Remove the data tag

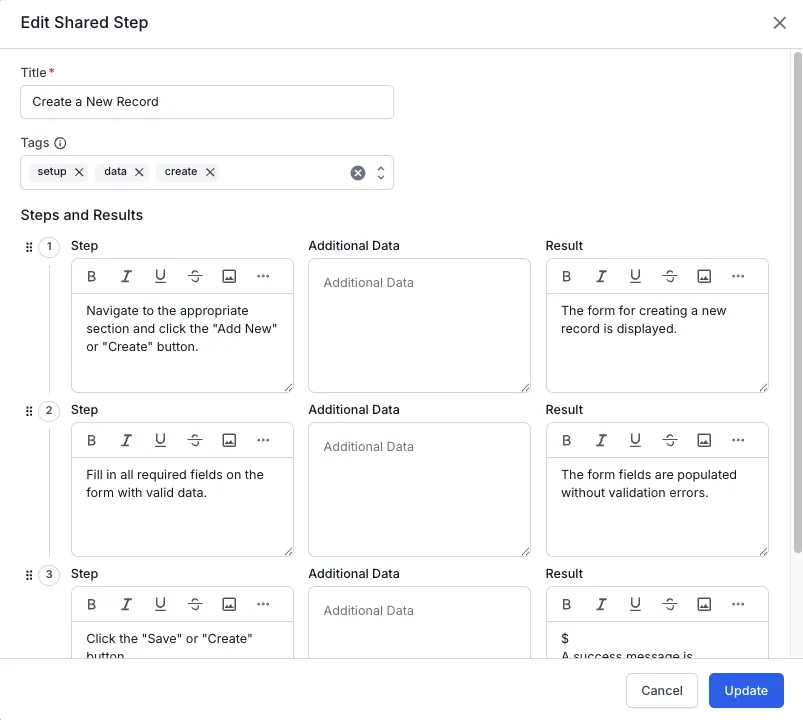[x=139, y=171]
